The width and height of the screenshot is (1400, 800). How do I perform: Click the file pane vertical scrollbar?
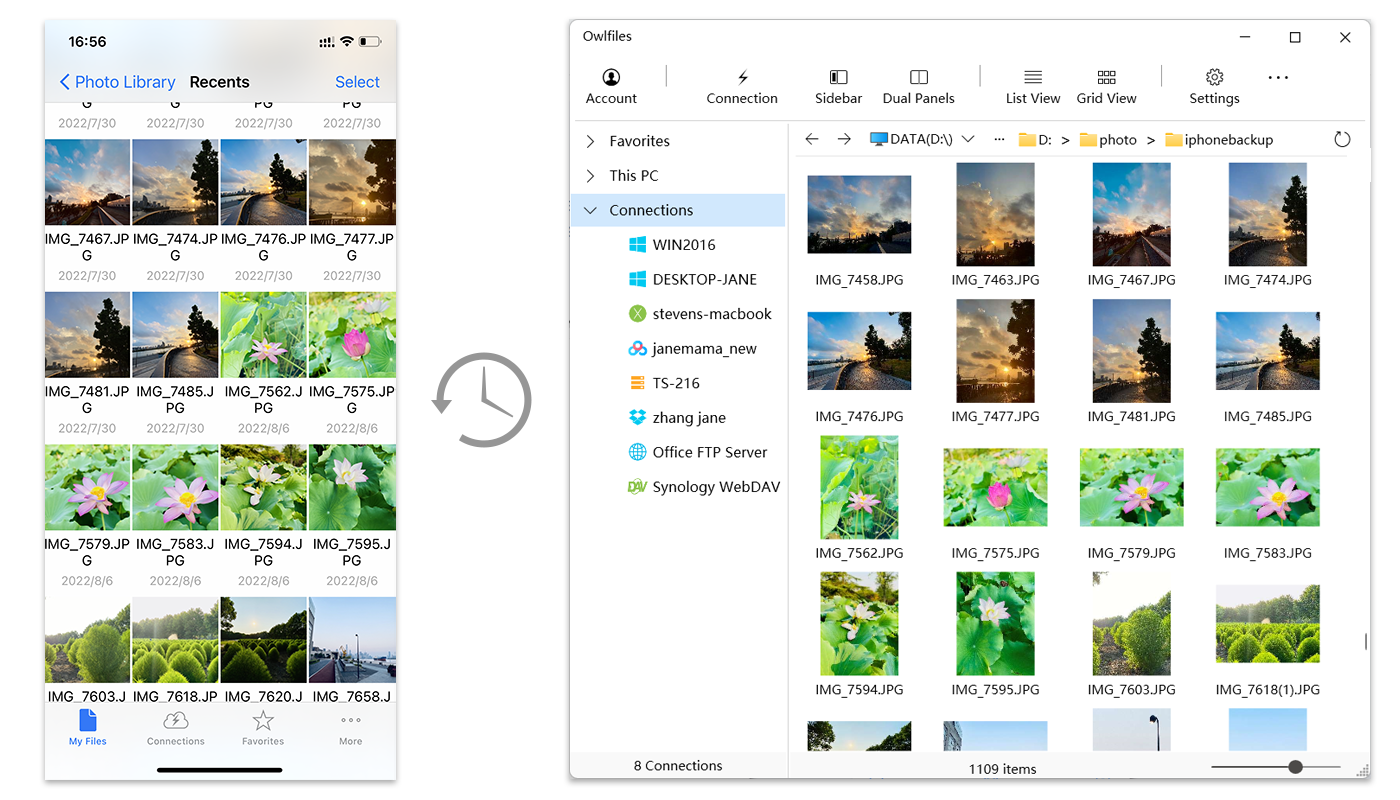pos(1366,642)
